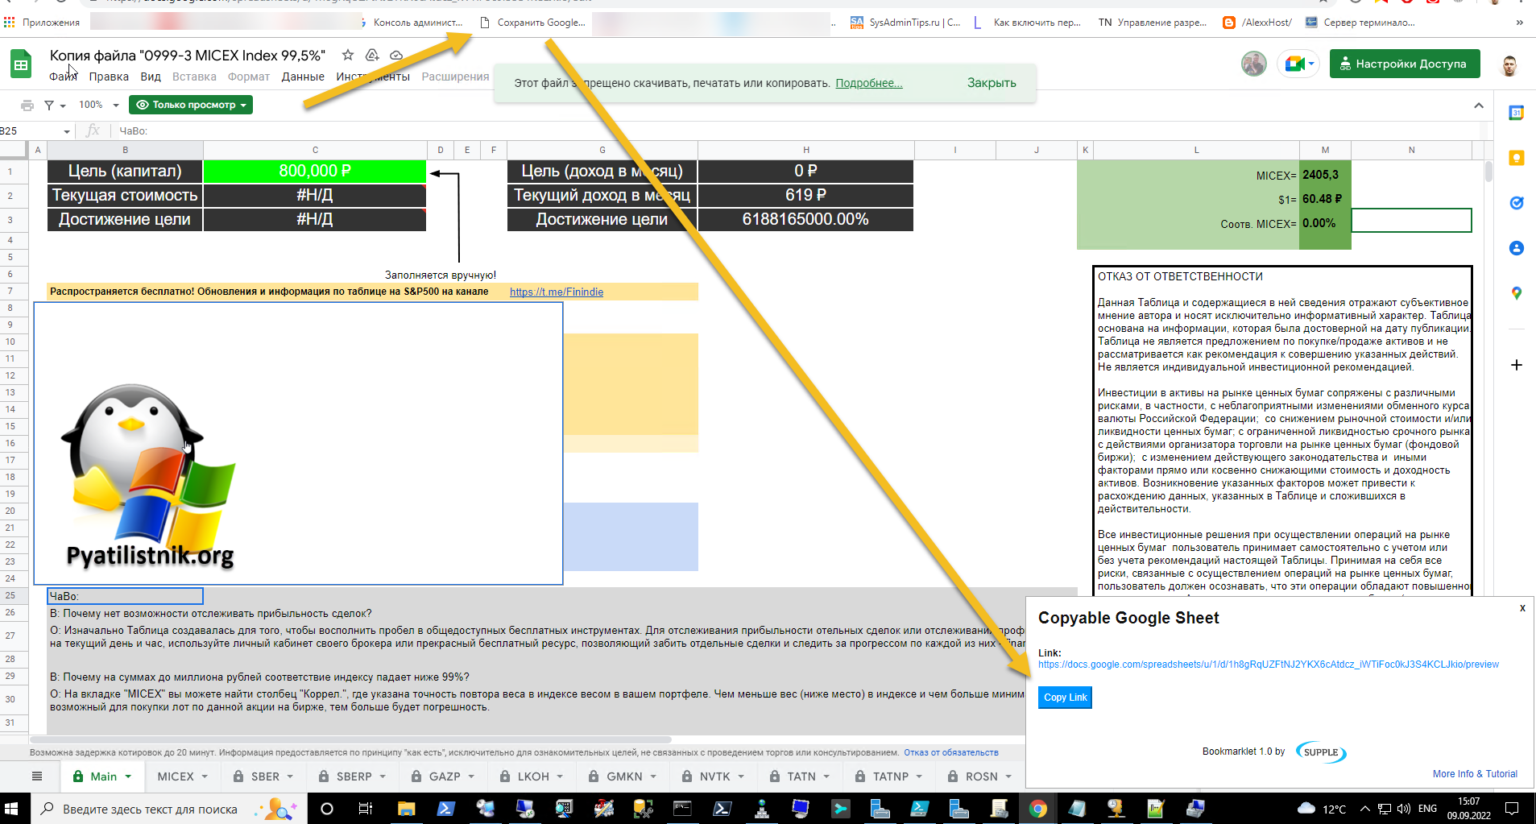Dismiss notification with the 'Закрыть' button
The height and width of the screenshot is (824, 1536).
pyautogui.click(x=991, y=83)
